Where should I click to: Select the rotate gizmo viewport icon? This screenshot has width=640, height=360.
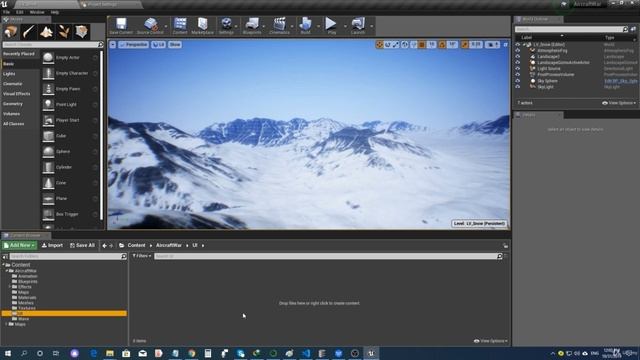point(388,44)
